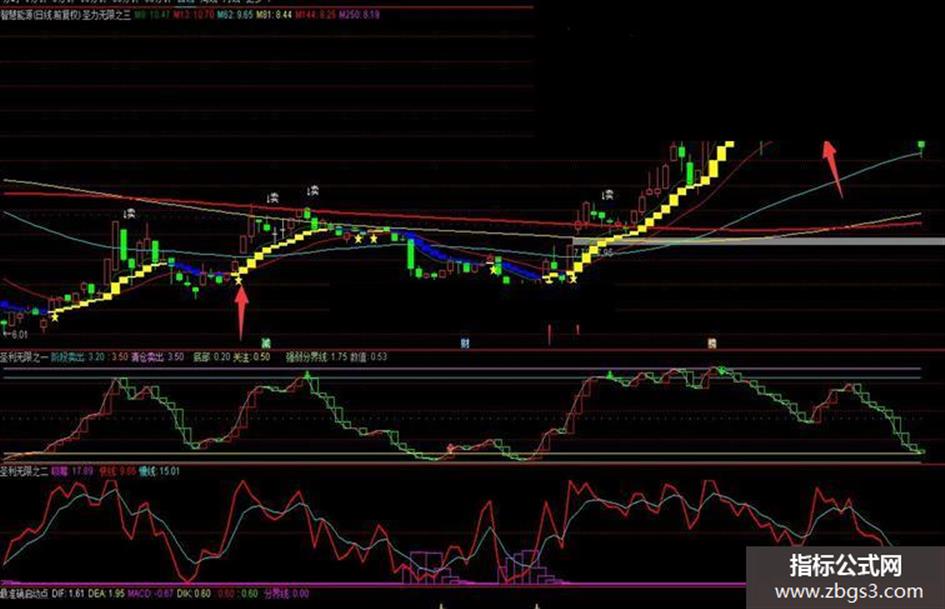Image resolution: width=945 pixels, height=609 pixels.
Task: Select the 圣利无限之二 indicator panel label
Action: (25, 471)
